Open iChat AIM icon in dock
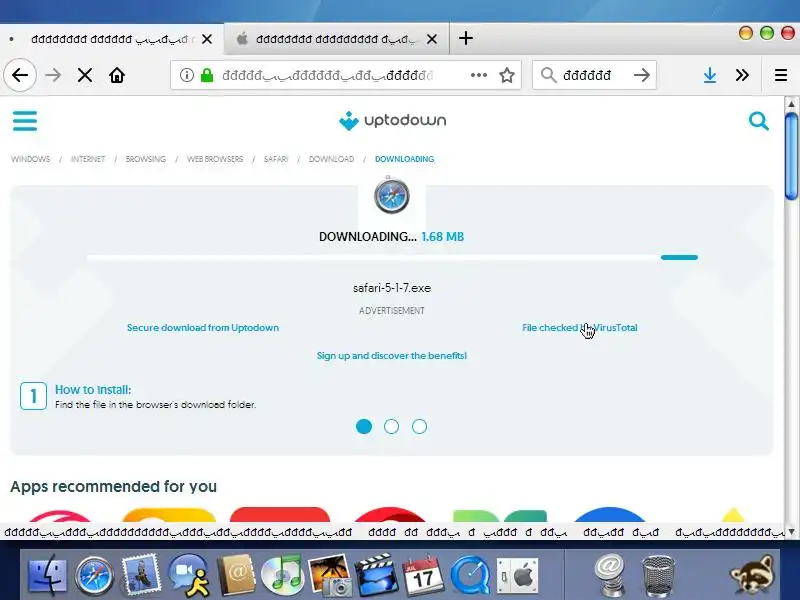The height and width of the screenshot is (600, 800). 189,576
